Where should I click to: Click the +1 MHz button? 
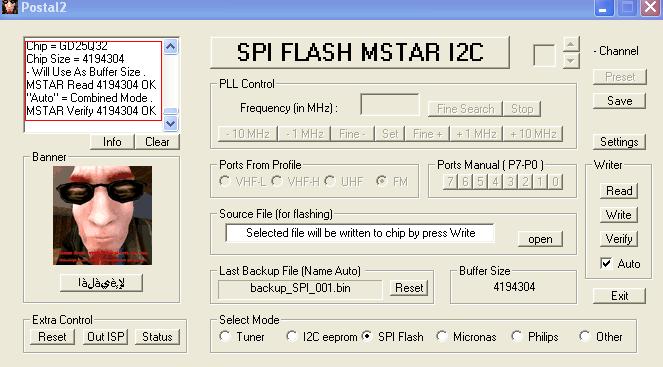476,134
